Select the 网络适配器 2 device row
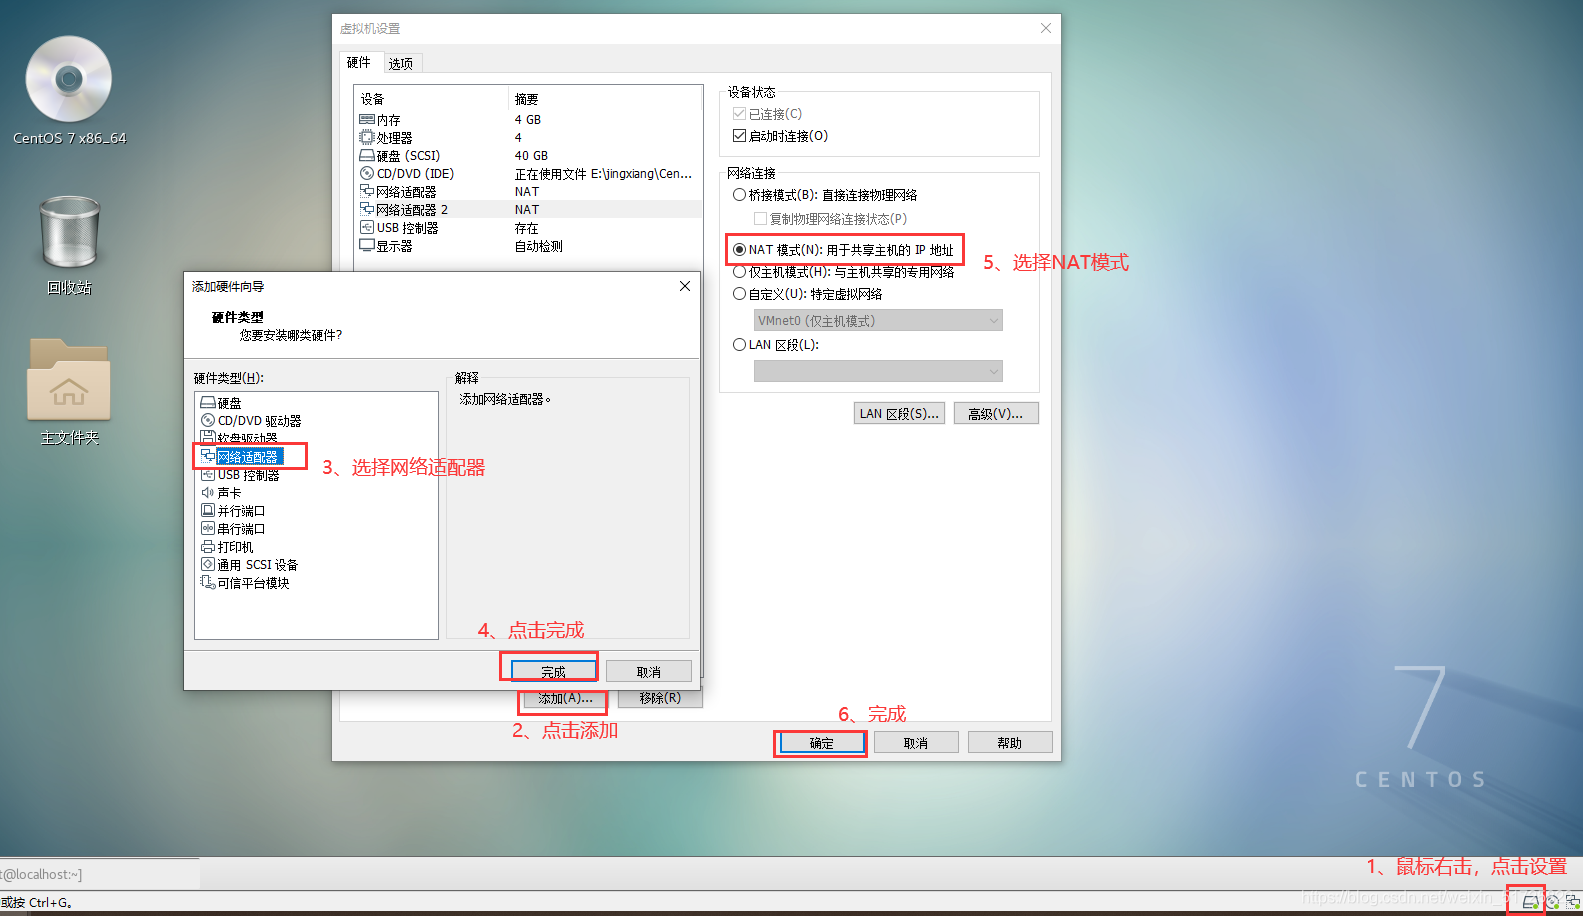 coord(528,209)
